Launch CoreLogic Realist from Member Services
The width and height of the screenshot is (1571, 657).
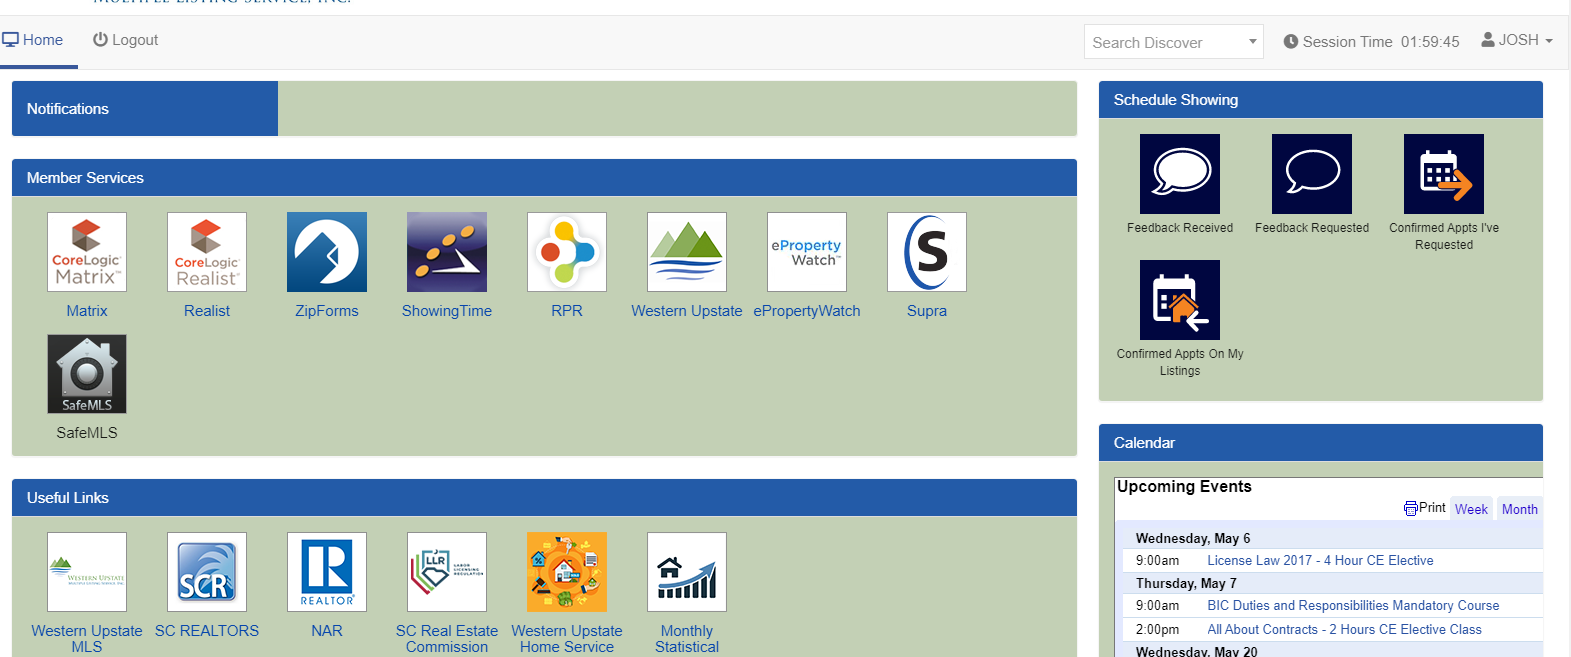click(x=207, y=252)
